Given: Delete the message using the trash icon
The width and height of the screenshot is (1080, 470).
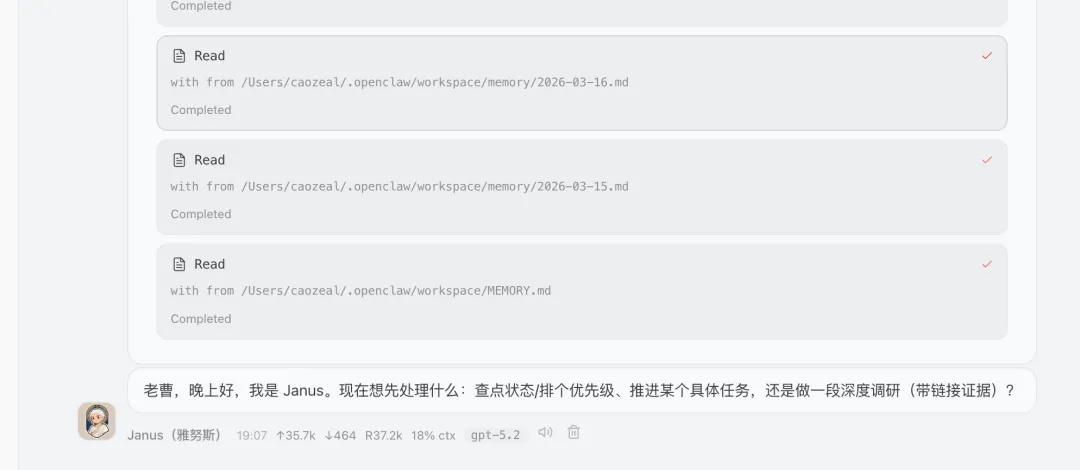Looking at the screenshot, I should [574, 432].
